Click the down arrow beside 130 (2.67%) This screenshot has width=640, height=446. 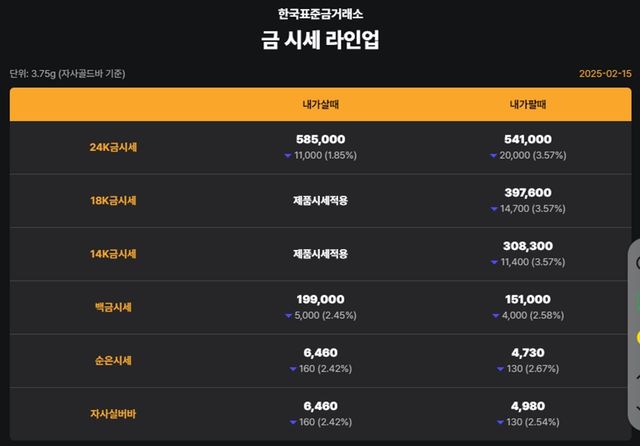[x=502, y=369]
